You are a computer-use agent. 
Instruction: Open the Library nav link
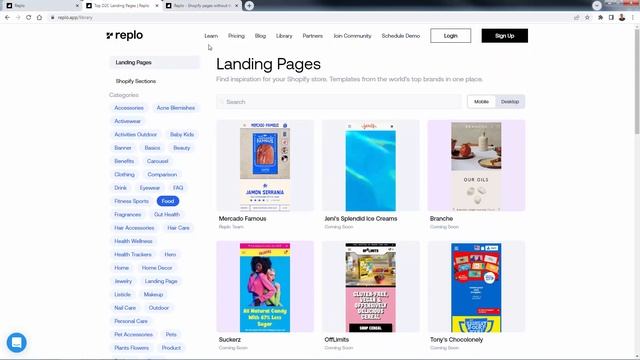284,36
